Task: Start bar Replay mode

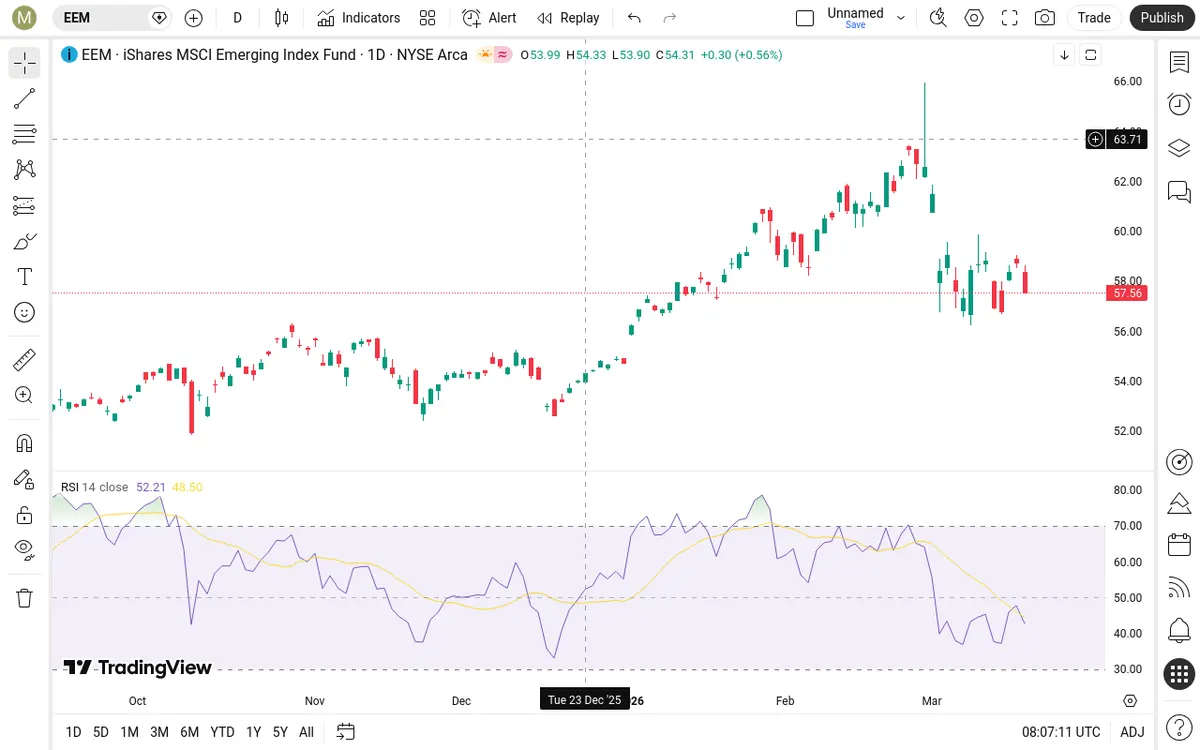Action: click(568, 18)
